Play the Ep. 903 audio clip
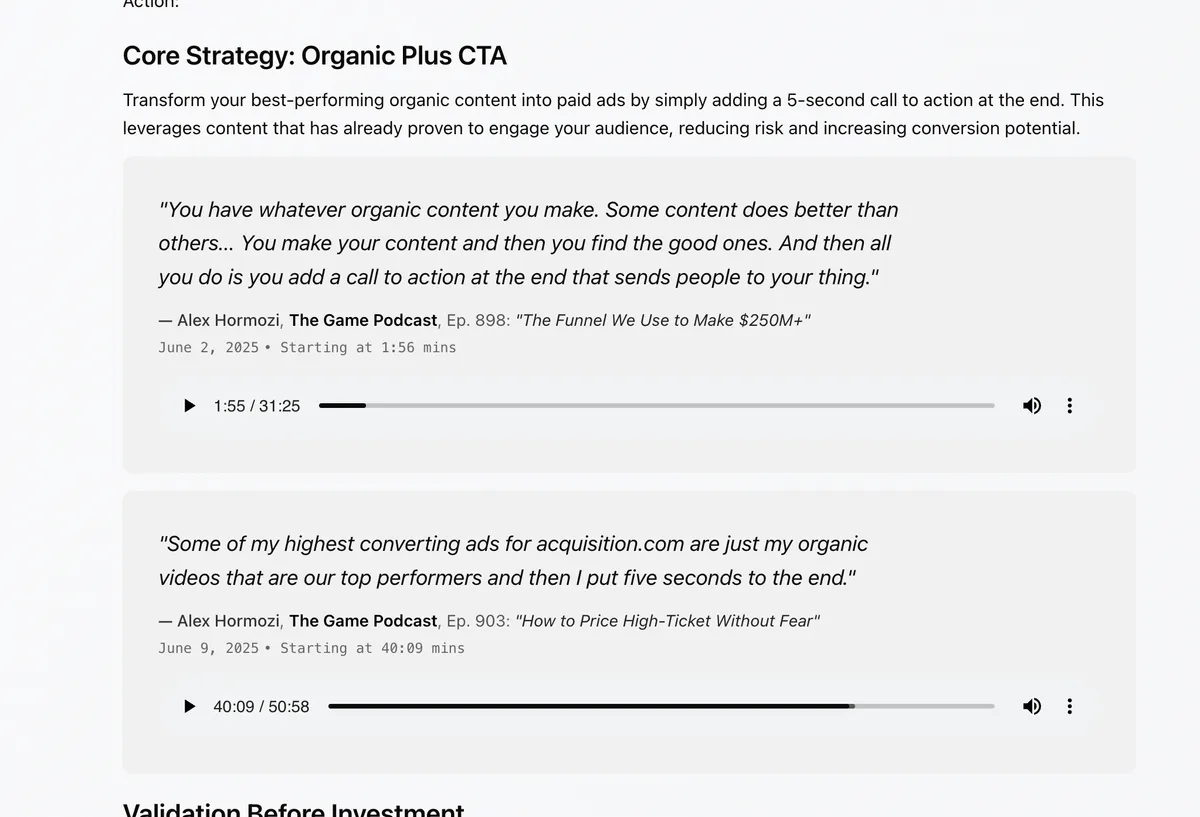The width and height of the screenshot is (1200, 817). pos(190,707)
